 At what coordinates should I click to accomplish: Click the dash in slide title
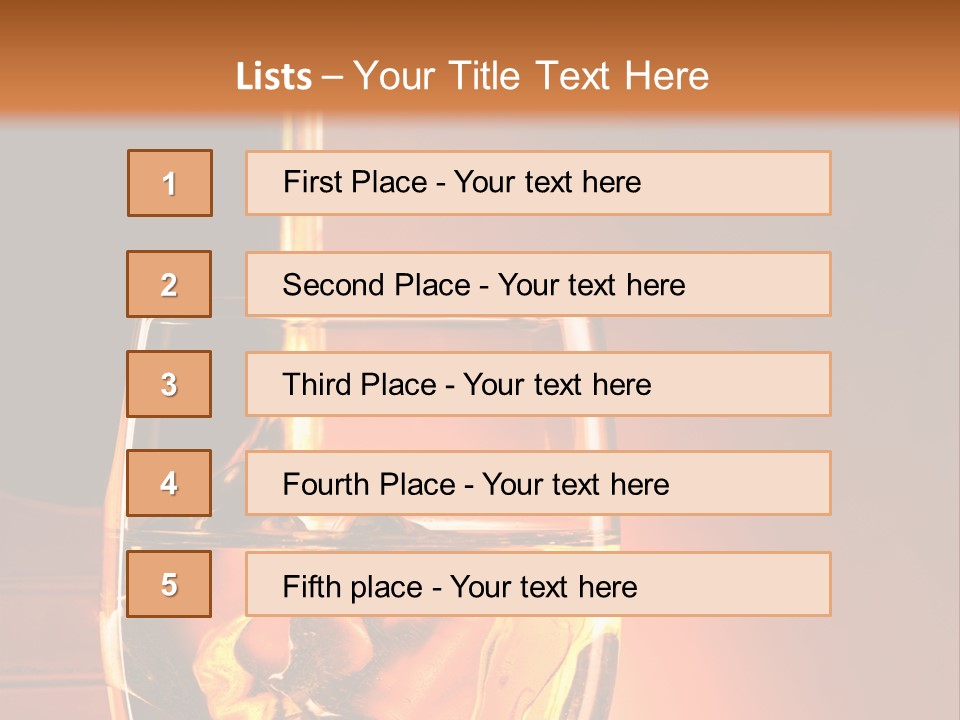pos(333,77)
